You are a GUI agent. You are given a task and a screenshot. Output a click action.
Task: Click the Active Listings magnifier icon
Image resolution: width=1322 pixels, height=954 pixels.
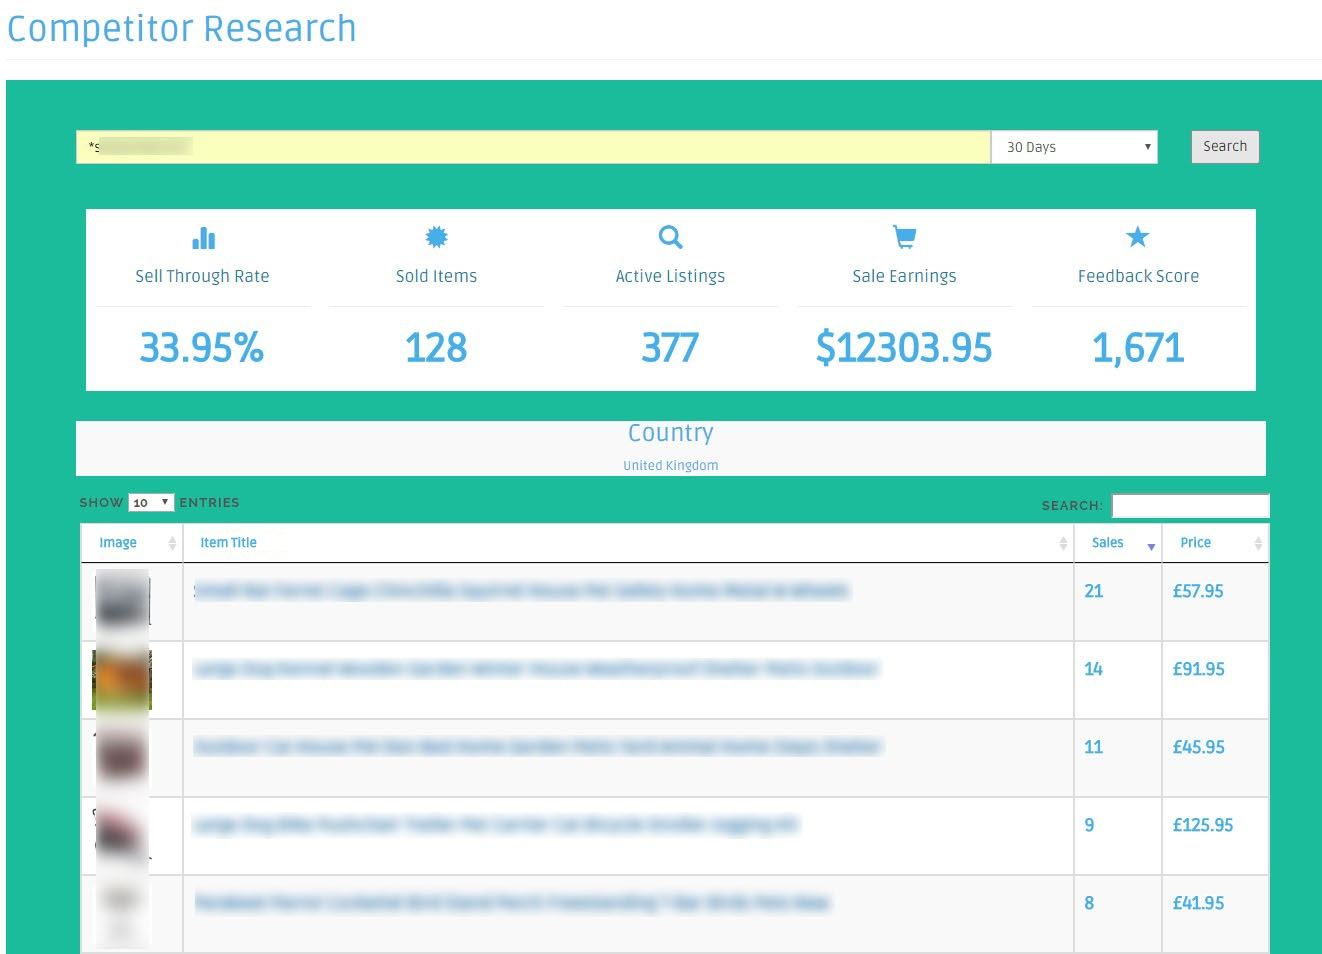(670, 237)
